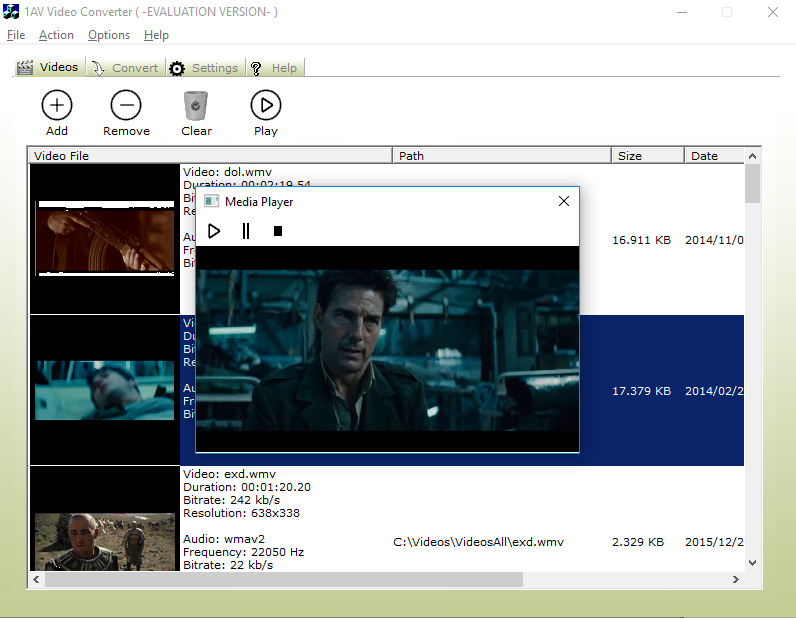
Task: Click 'Bitrate: 242 kb/s' text
Action: [231, 500]
